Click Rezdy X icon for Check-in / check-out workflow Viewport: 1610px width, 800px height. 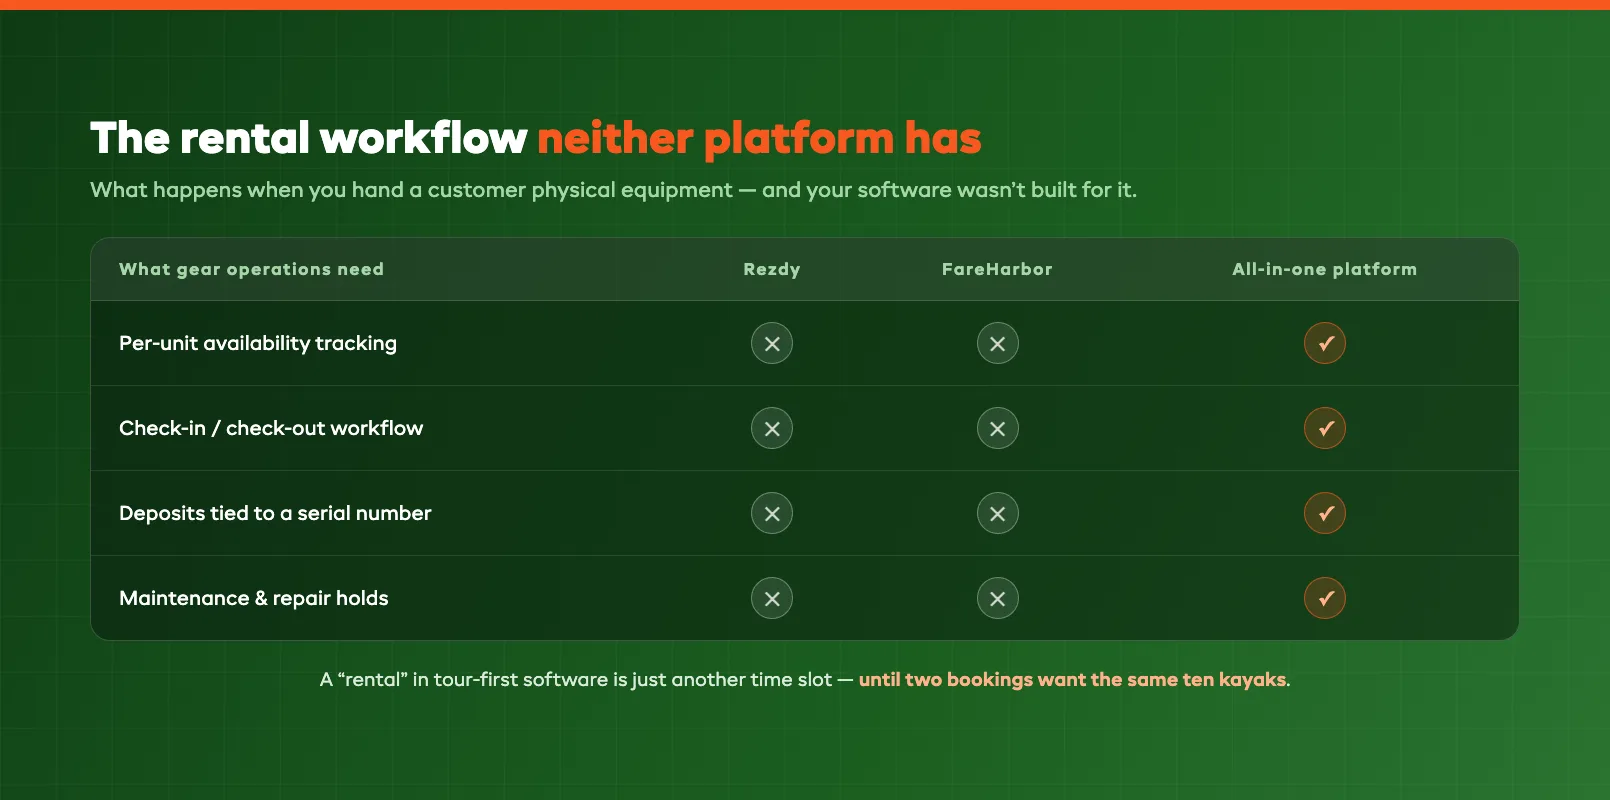coord(772,428)
